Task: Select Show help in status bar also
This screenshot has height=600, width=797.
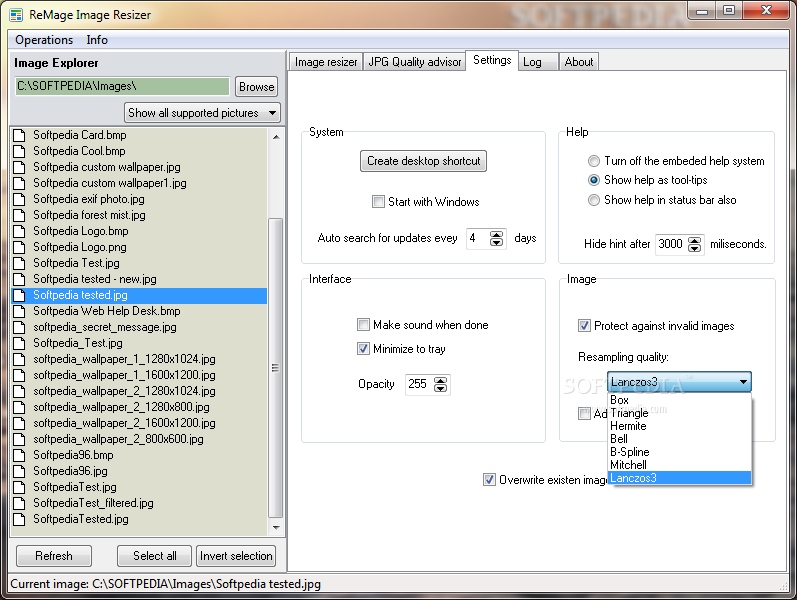Action: tap(594, 200)
